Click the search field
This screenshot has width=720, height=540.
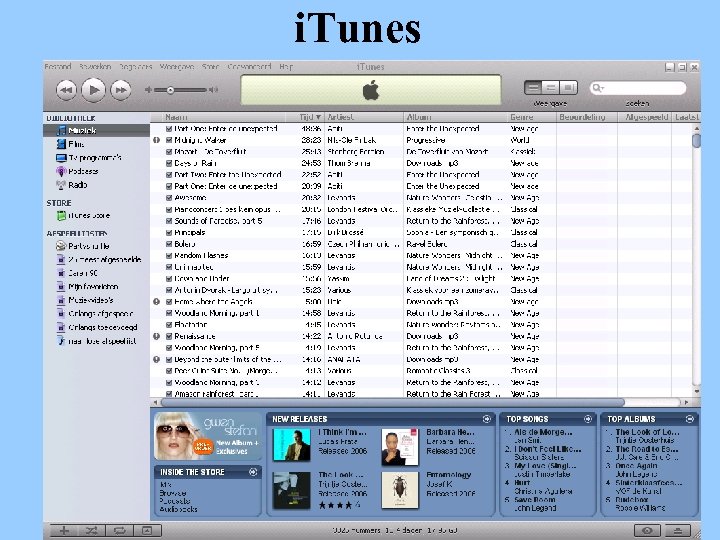(638, 88)
